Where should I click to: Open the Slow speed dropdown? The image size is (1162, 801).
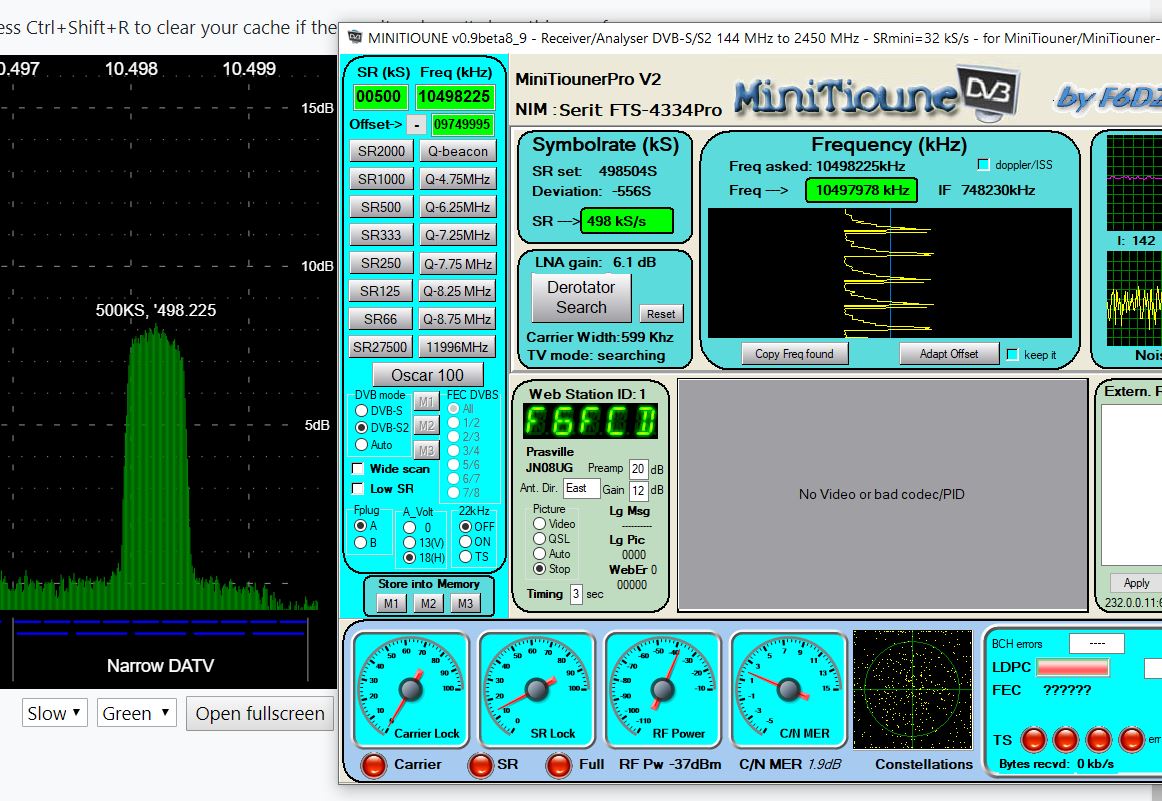(x=55, y=713)
